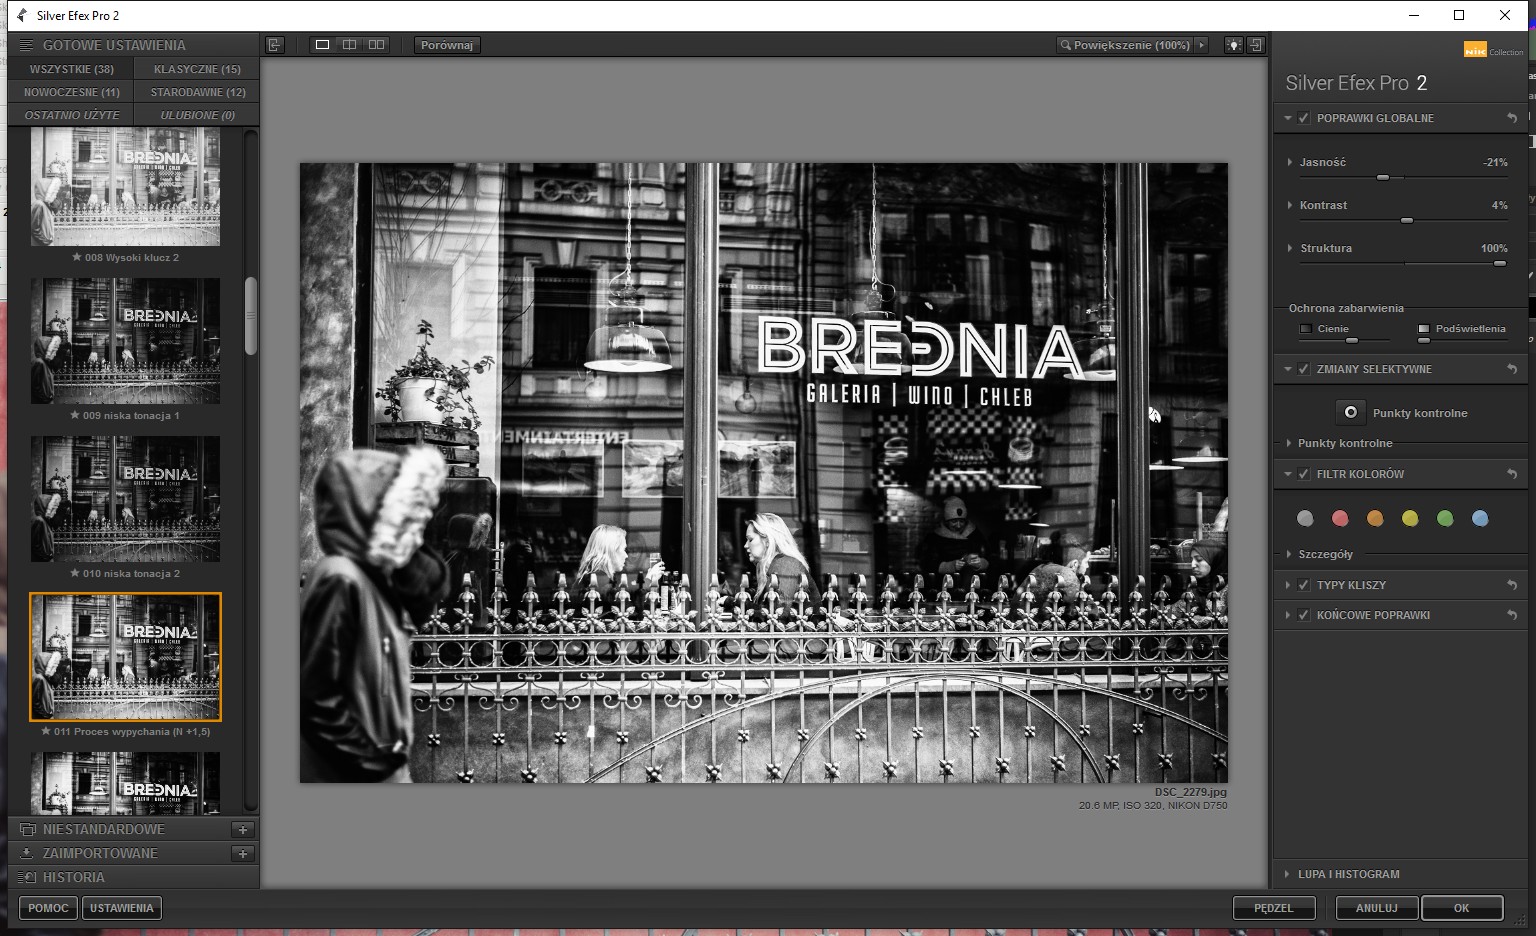This screenshot has height=936, width=1536.
Task: Click the Jasność slider handle
Action: (x=1383, y=177)
